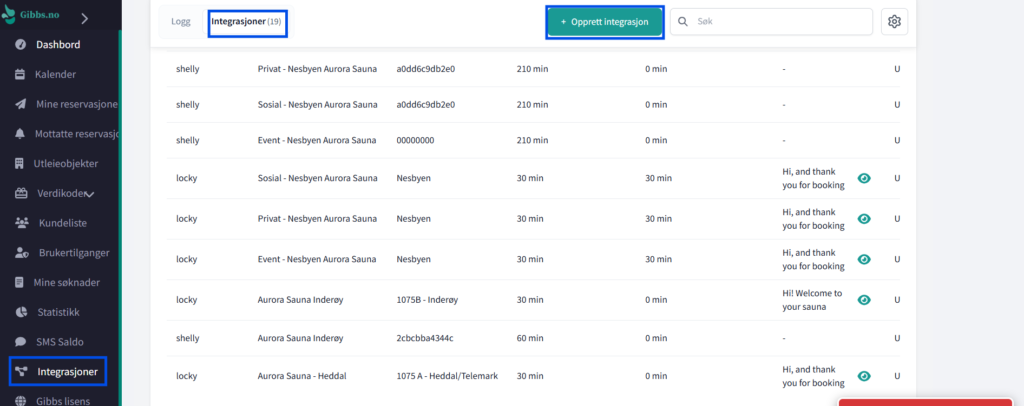Open SMS Saldo in the sidebar
The height and width of the screenshot is (406, 1024).
pos(60,341)
